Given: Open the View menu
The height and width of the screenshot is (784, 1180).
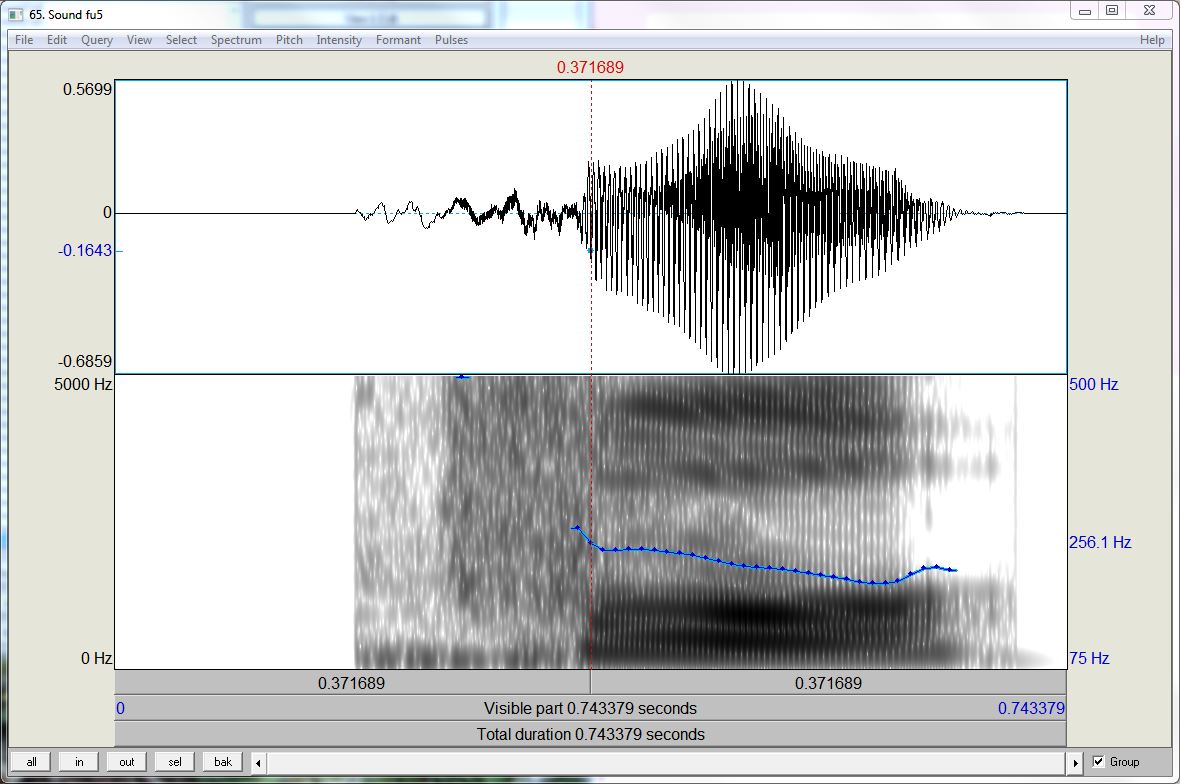Looking at the screenshot, I should [139, 40].
